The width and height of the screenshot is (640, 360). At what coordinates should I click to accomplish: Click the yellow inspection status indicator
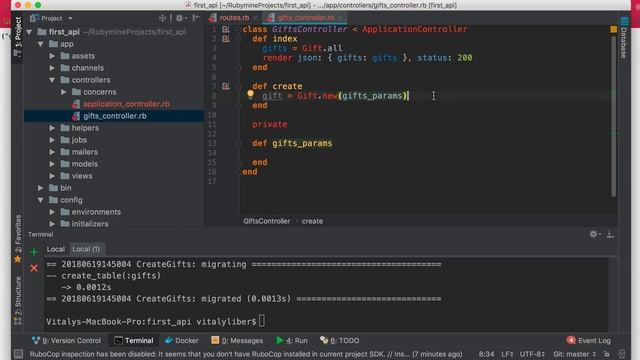pos(613,29)
